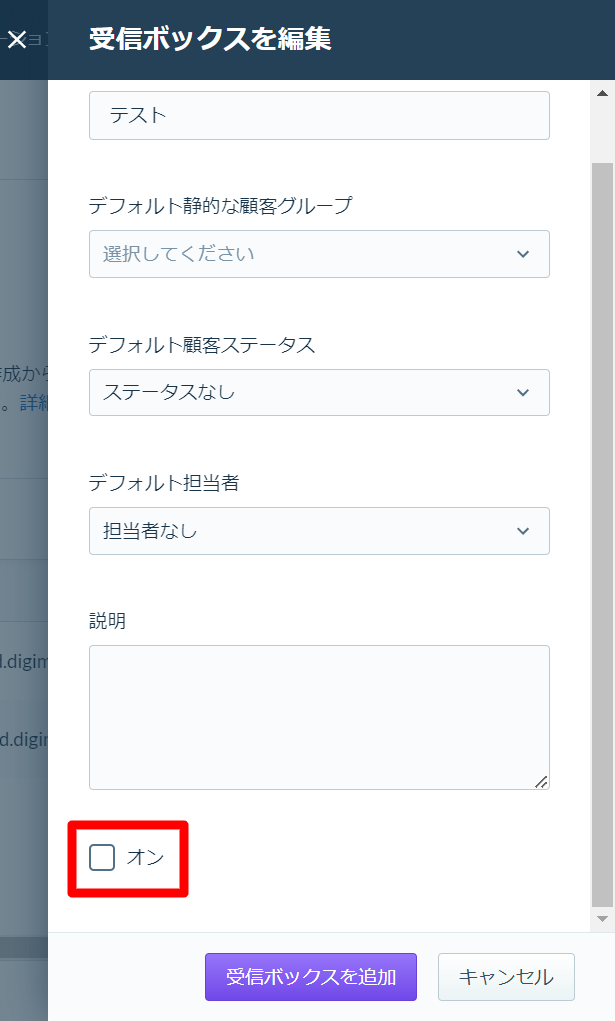Enable the オン checkbox
Screen dimensions: 615x1021
[x=100, y=858]
